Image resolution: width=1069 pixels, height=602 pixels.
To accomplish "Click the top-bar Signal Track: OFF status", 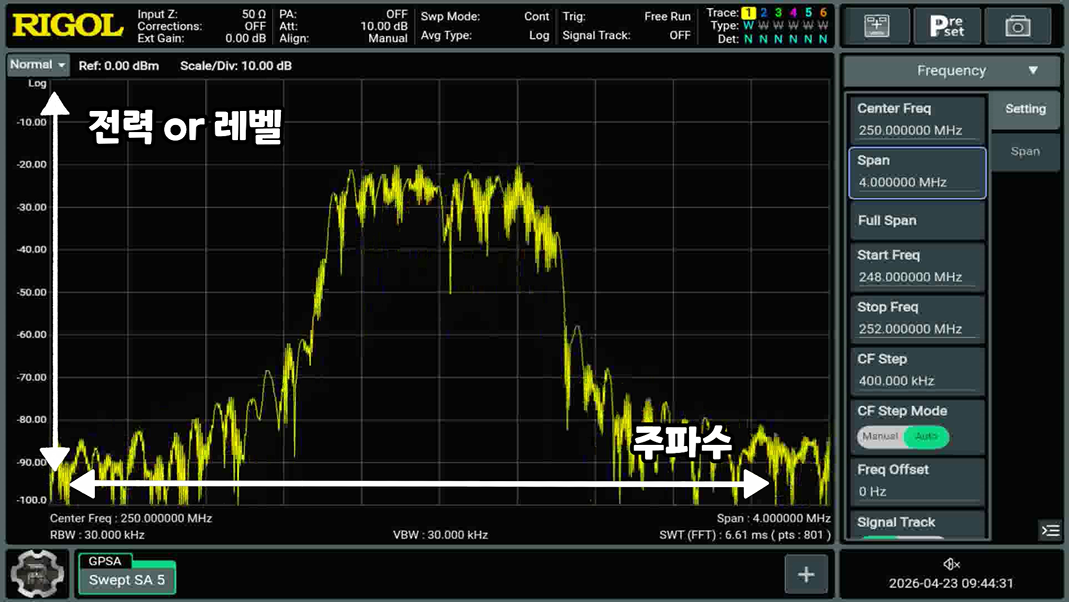I will pyautogui.click(x=627, y=35).
